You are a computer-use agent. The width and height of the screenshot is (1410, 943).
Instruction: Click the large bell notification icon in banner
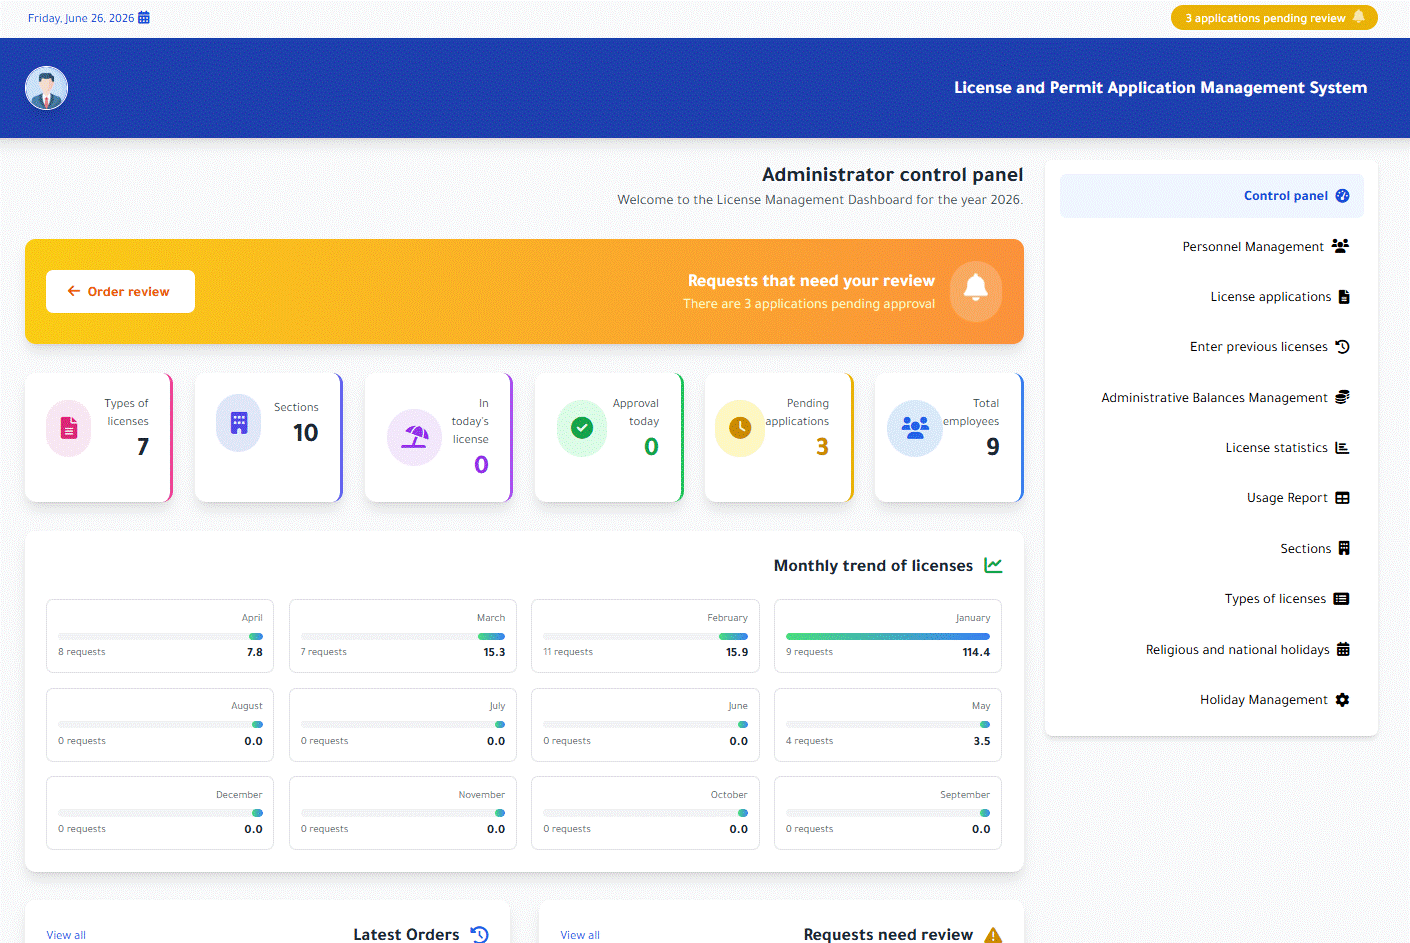pos(975,291)
